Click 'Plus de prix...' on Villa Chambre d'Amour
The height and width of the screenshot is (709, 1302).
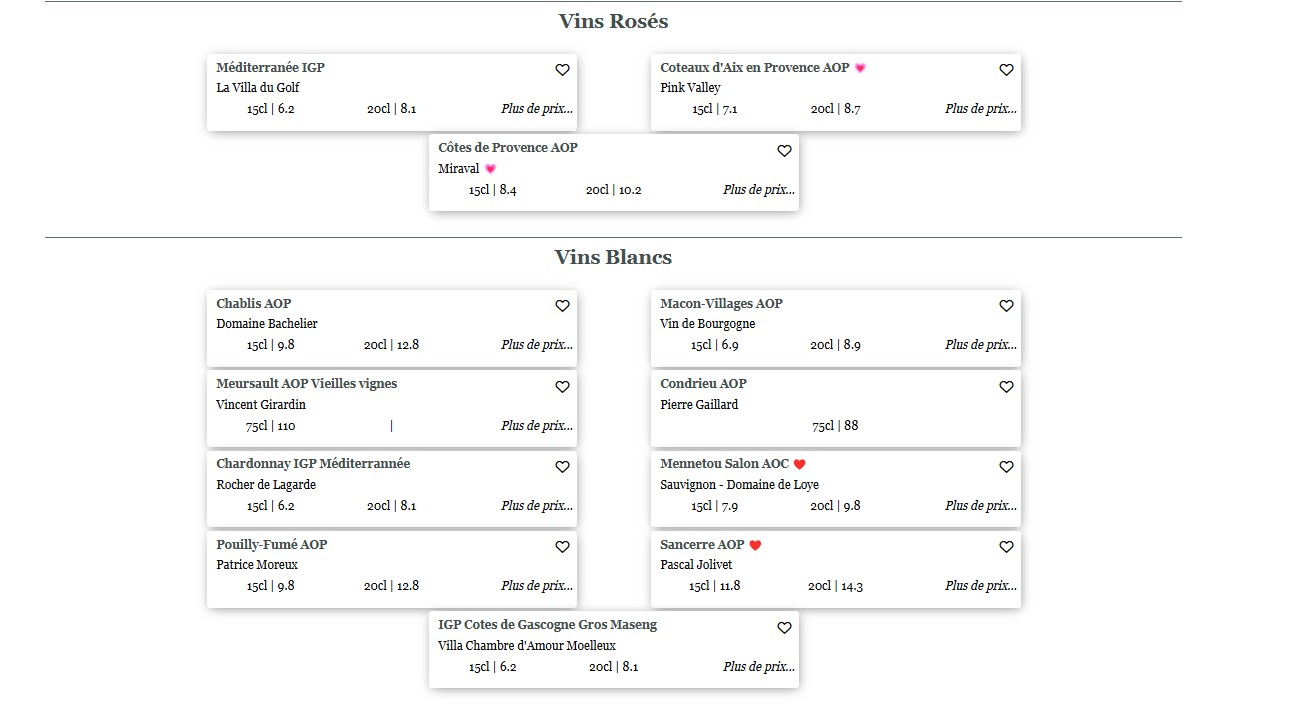[x=759, y=667]
